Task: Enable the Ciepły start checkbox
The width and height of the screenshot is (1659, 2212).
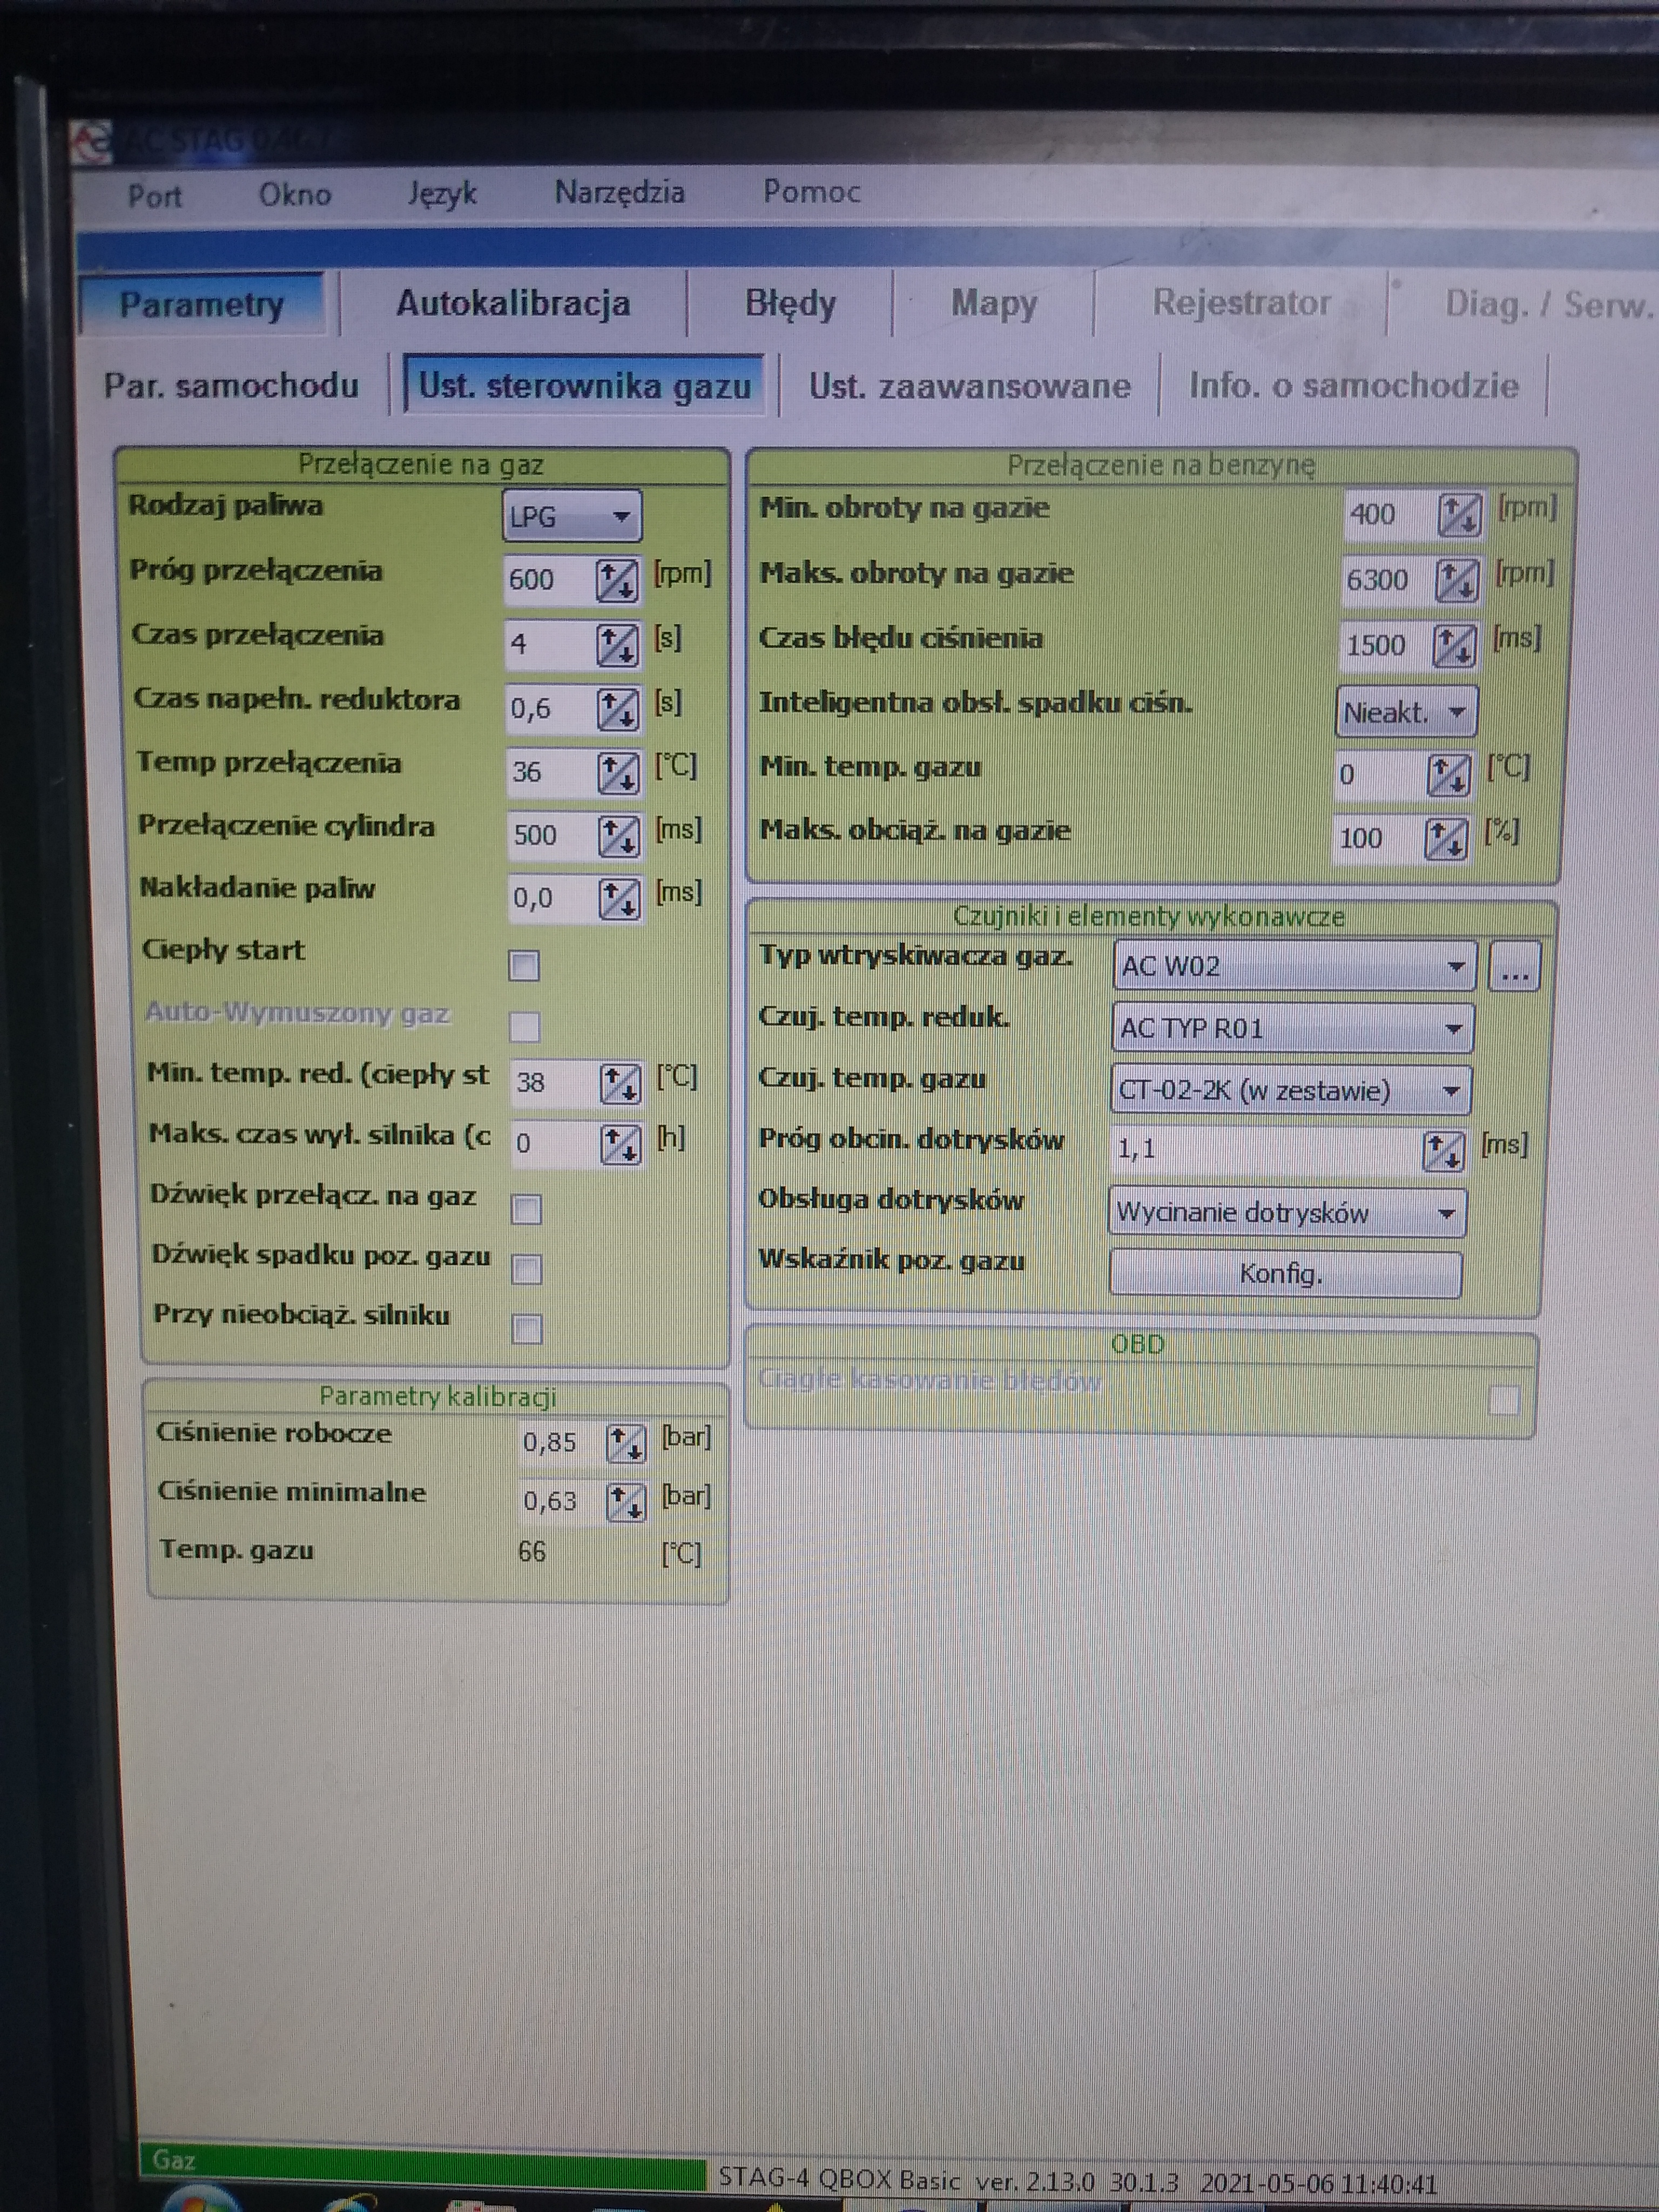Action: (524, 966)
